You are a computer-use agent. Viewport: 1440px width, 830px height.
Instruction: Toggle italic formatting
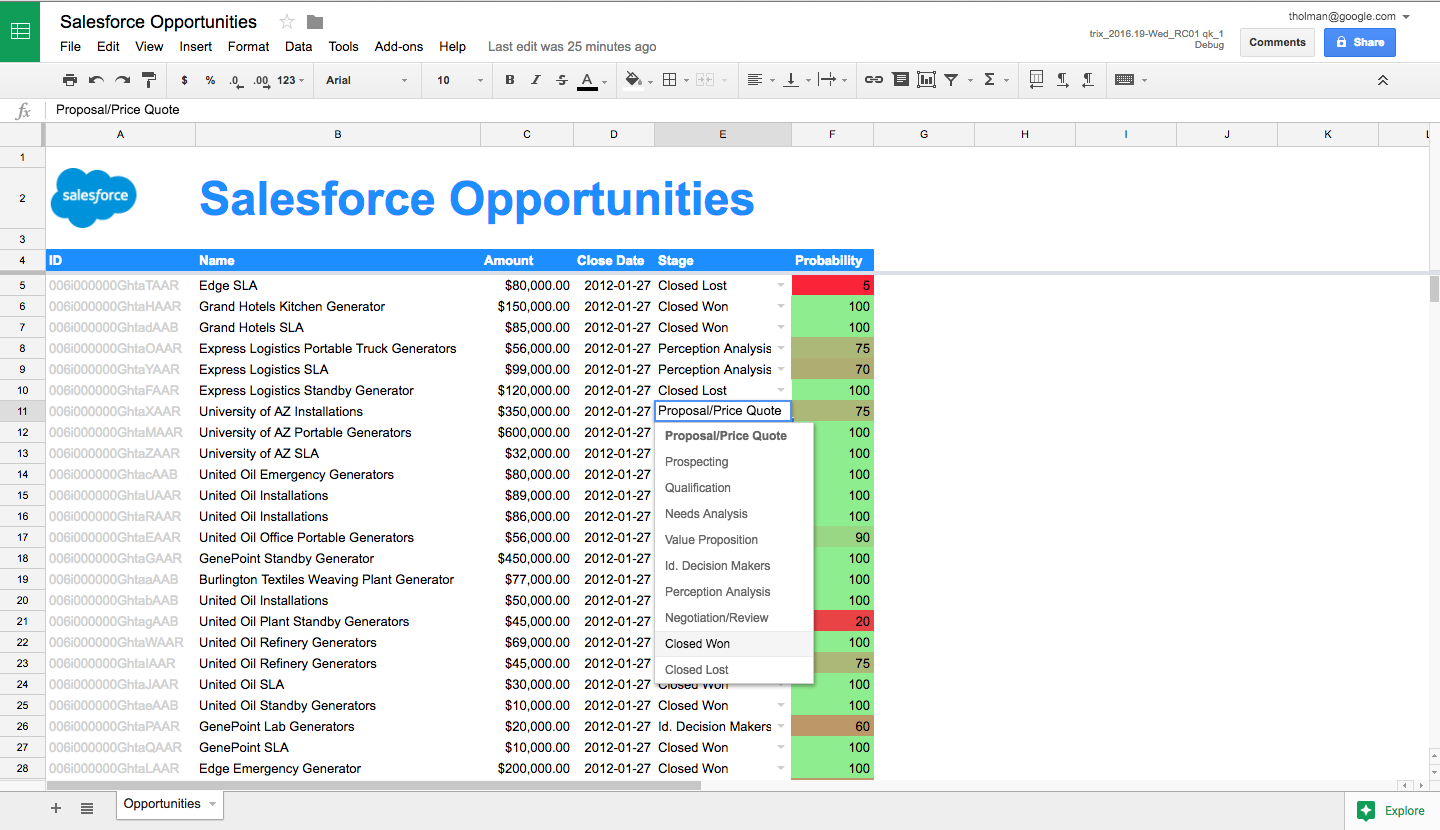[x=536, y=80]
